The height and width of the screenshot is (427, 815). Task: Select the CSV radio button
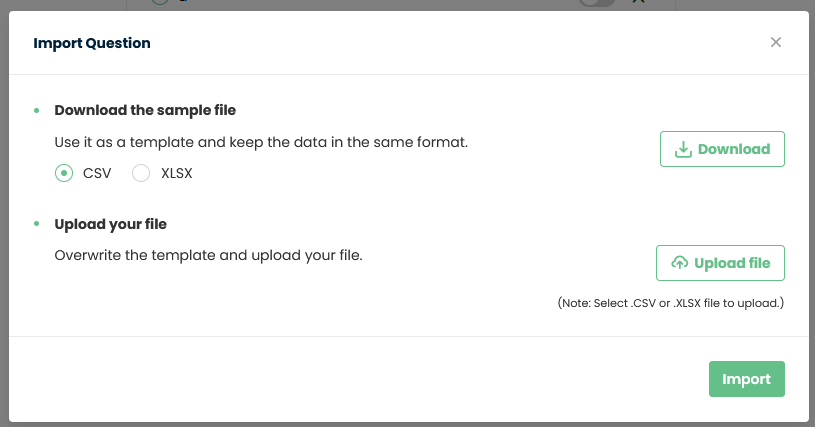coord(64,173)
